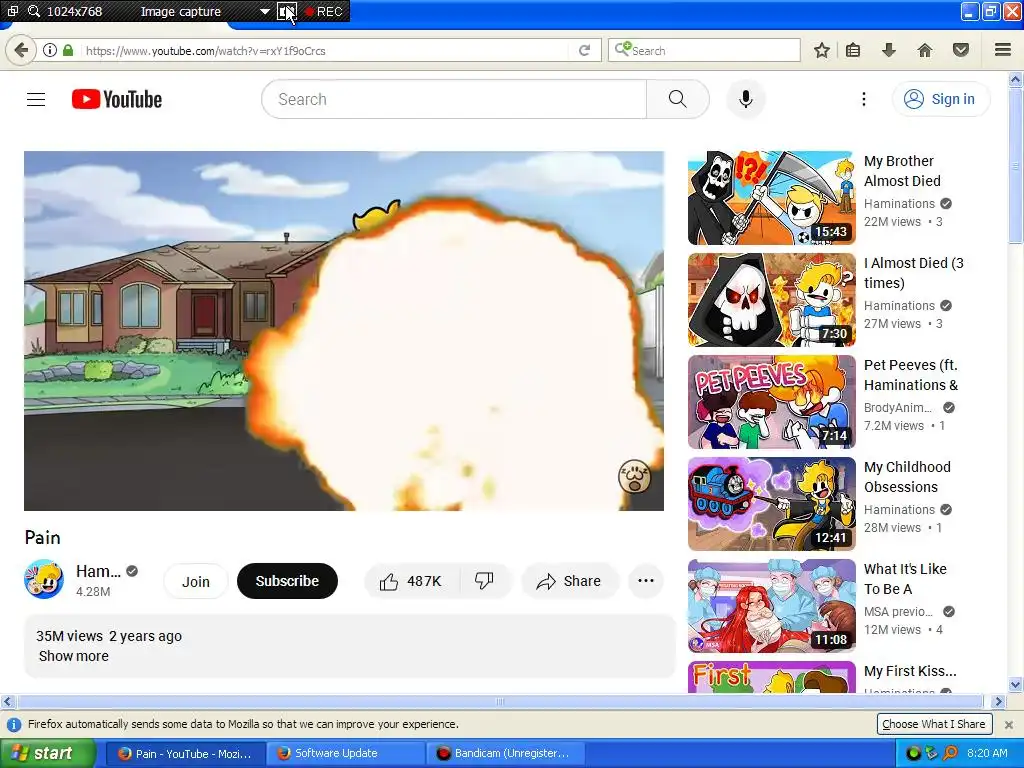Click BrodyAnim... channel name
The height and width of the screenshot is (768, 1024).
tap(898, 408)
